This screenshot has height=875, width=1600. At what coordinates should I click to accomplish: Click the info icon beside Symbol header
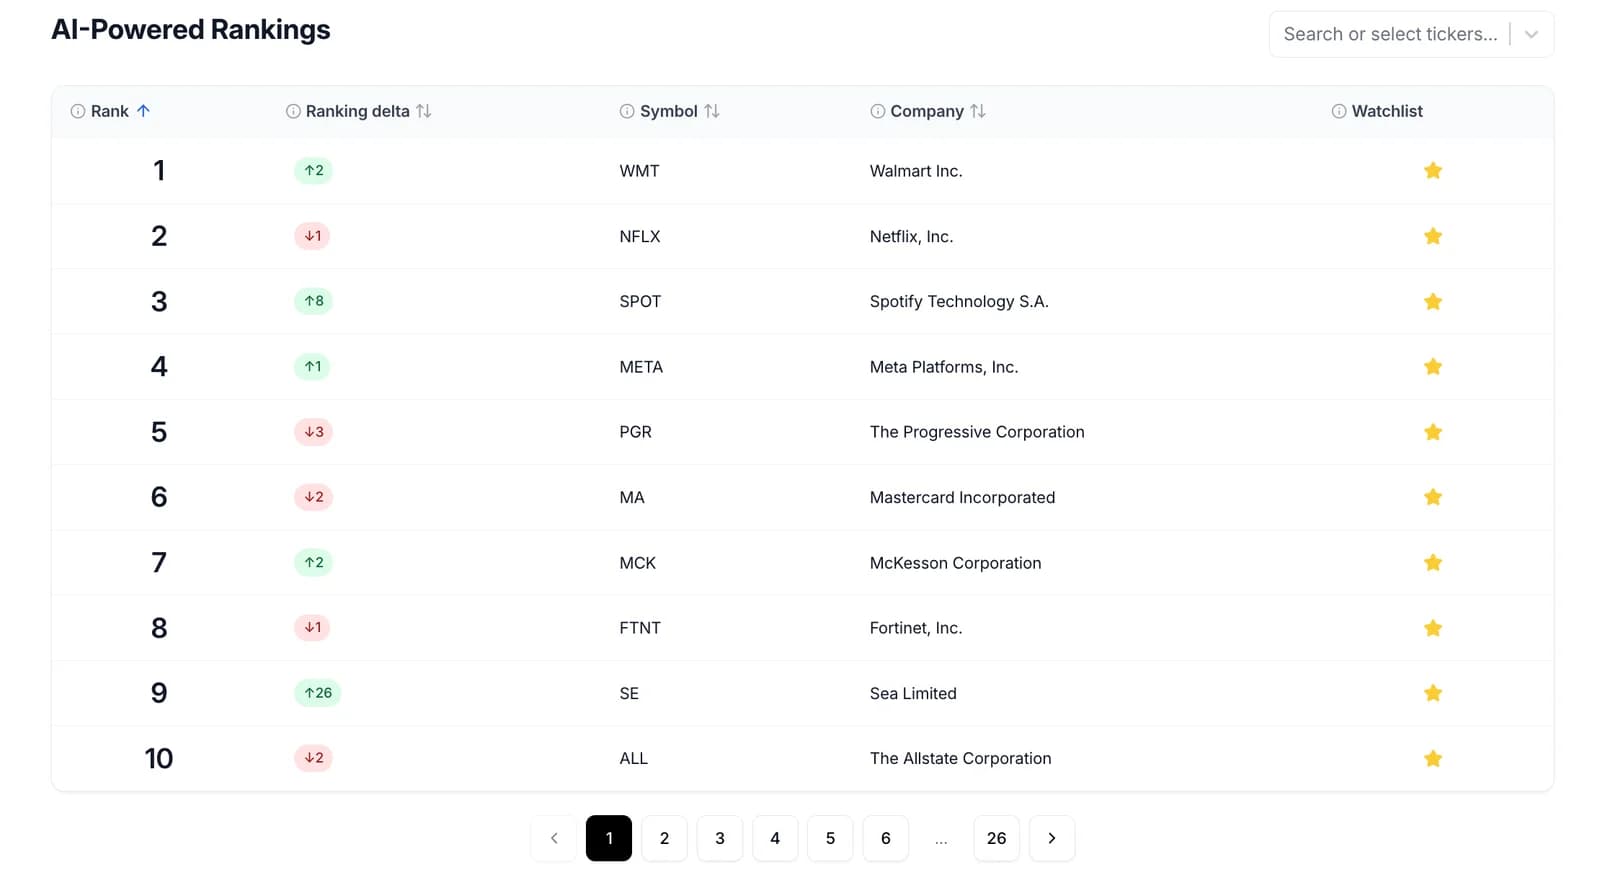(x=627, y=111)
